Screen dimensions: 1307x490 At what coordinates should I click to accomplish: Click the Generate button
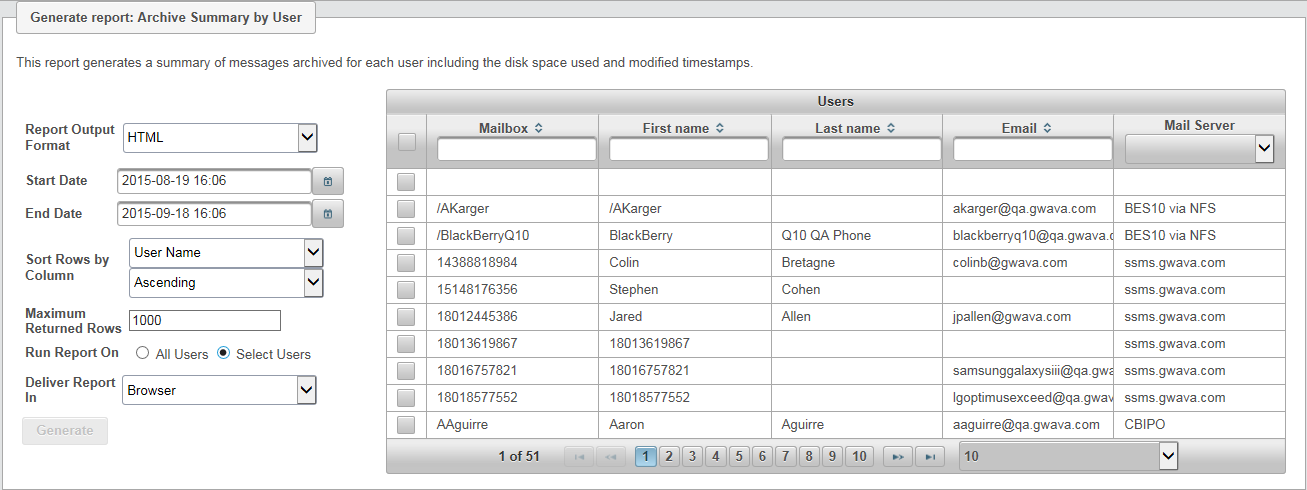coord(65,431)
